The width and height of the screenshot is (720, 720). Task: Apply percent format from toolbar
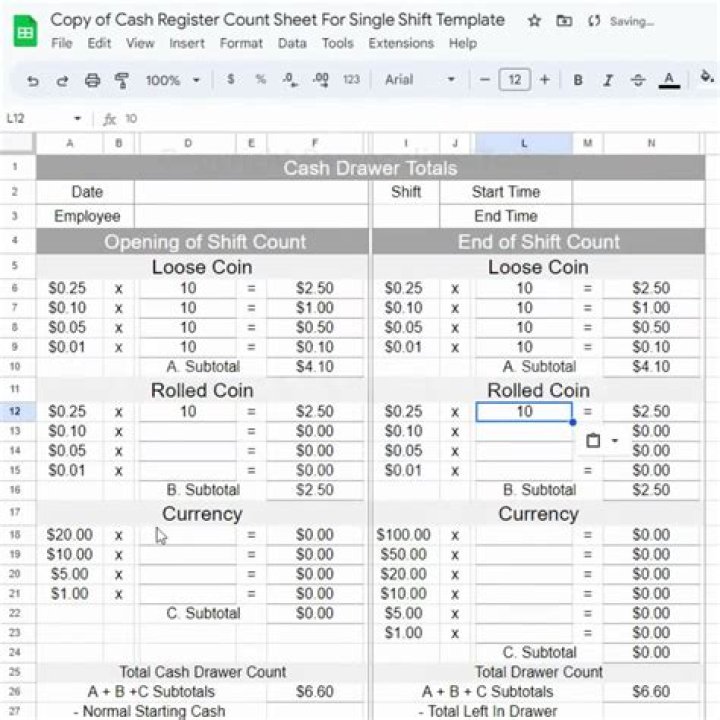(260, 80)
